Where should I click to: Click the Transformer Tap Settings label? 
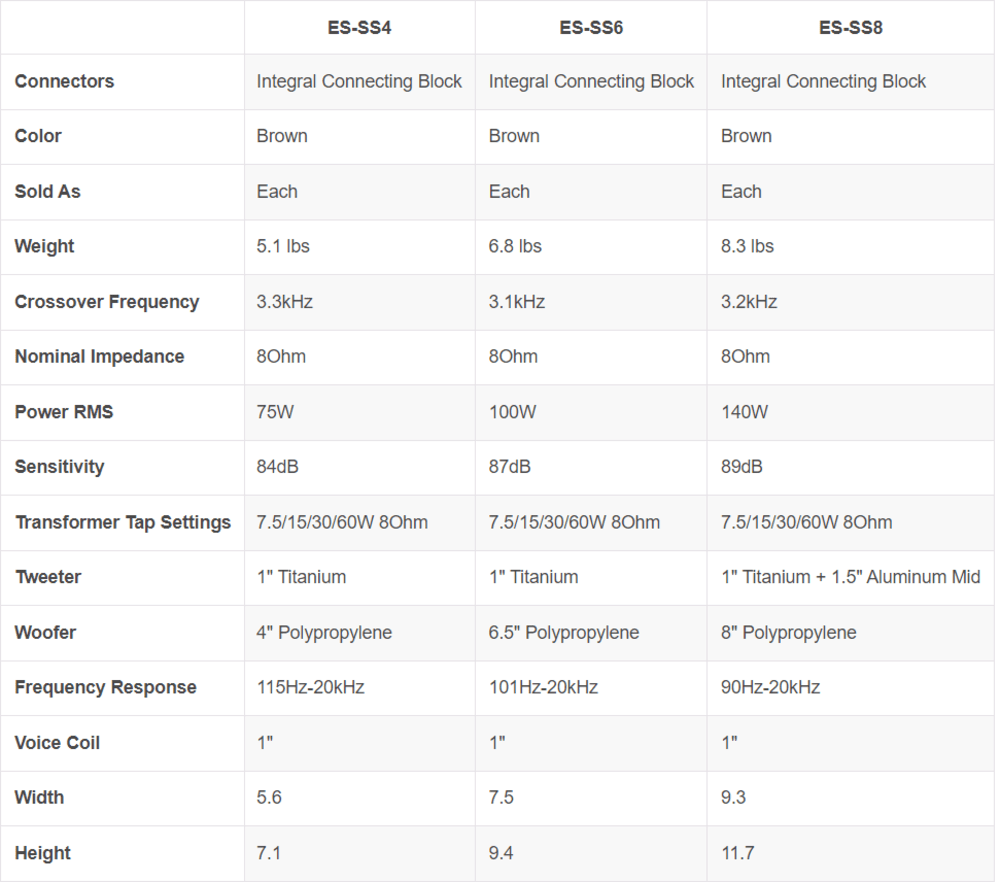(x=123, y=522)
